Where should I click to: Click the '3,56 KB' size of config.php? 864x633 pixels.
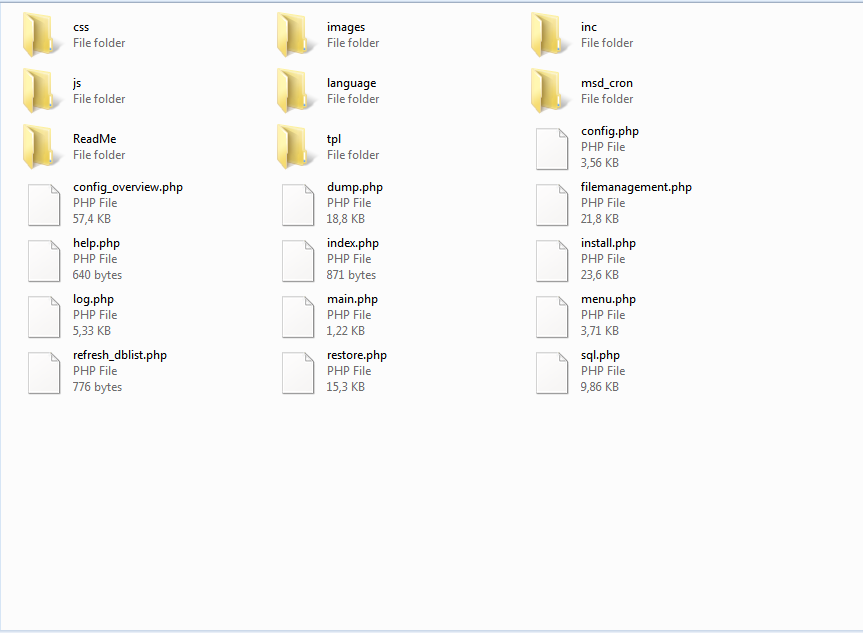coord(600,163)
